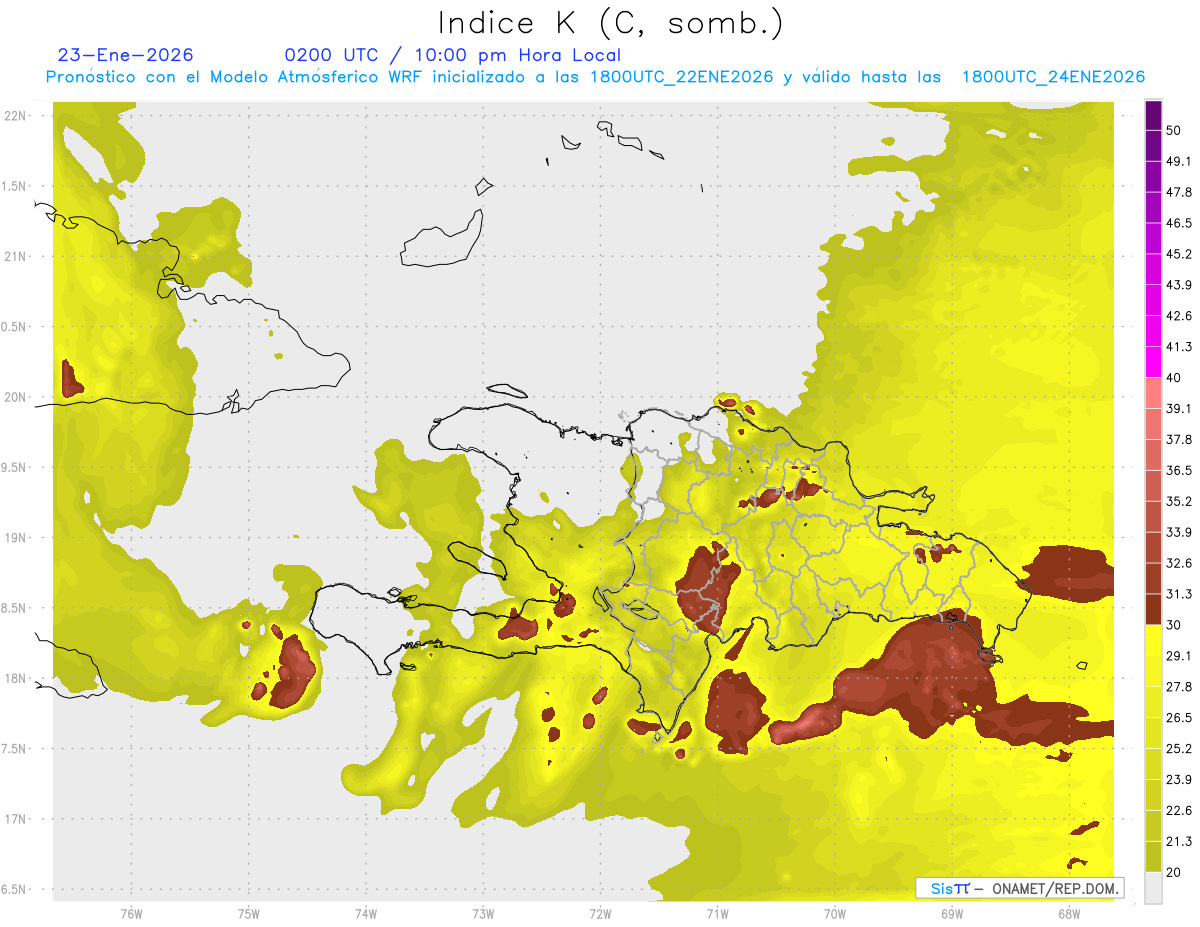Click the colorbar value label '22.6'
The image size is (1200, 927).
pos(1179,810)
